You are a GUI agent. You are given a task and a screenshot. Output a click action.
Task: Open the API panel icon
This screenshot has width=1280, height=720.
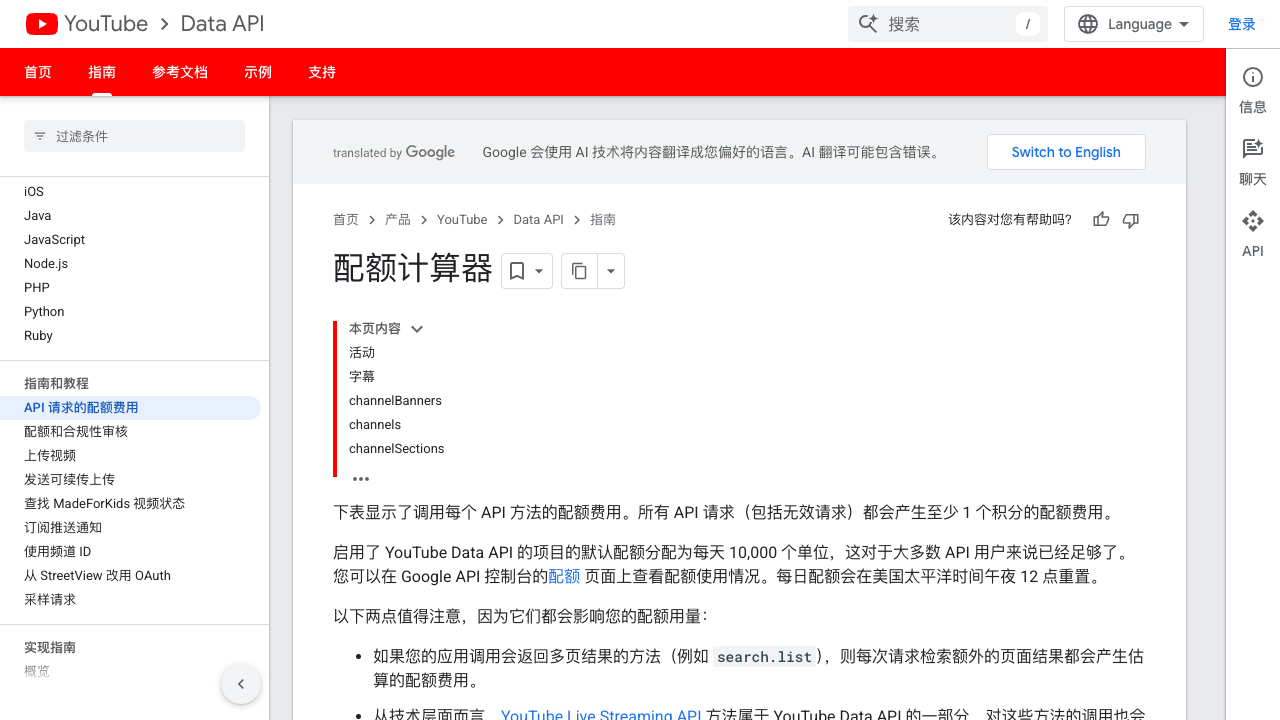point(1253,221)
